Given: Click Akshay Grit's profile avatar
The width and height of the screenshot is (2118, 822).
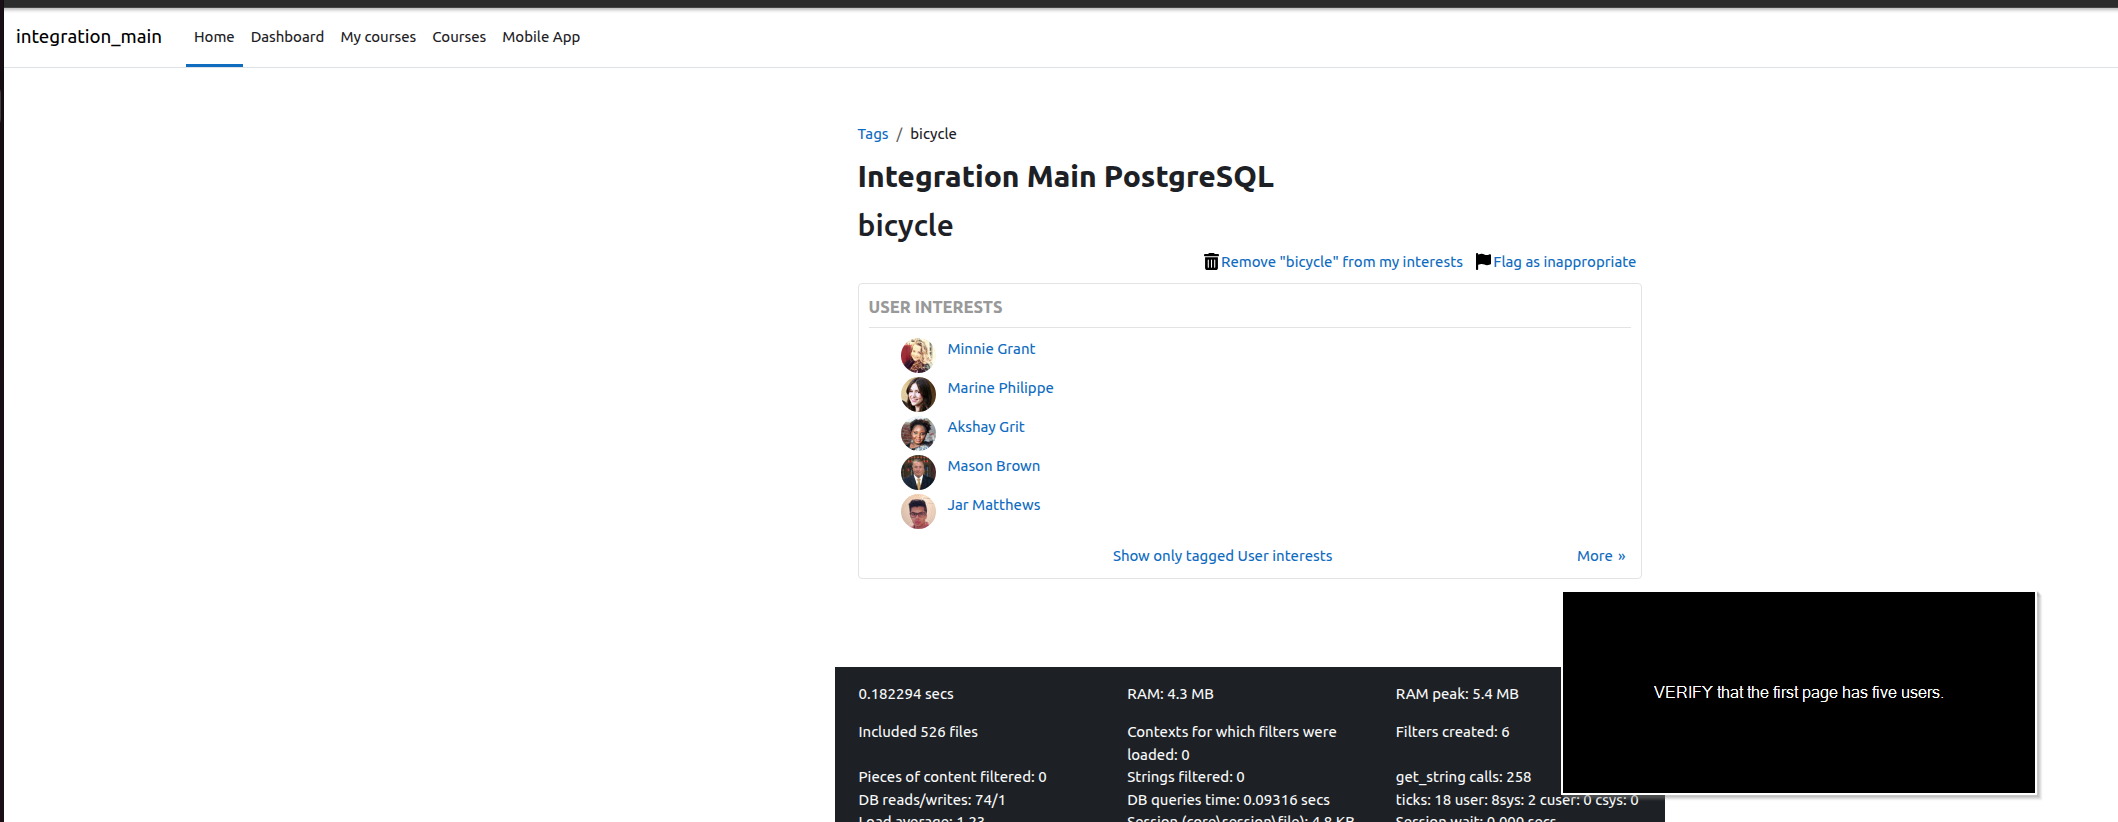Looking at the screenshot, I should coord(918,433).
